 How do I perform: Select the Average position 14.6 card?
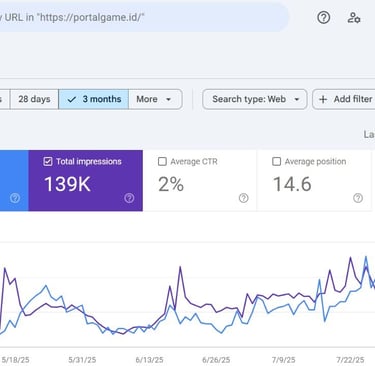pyautogui.click(x=314, y=180)
